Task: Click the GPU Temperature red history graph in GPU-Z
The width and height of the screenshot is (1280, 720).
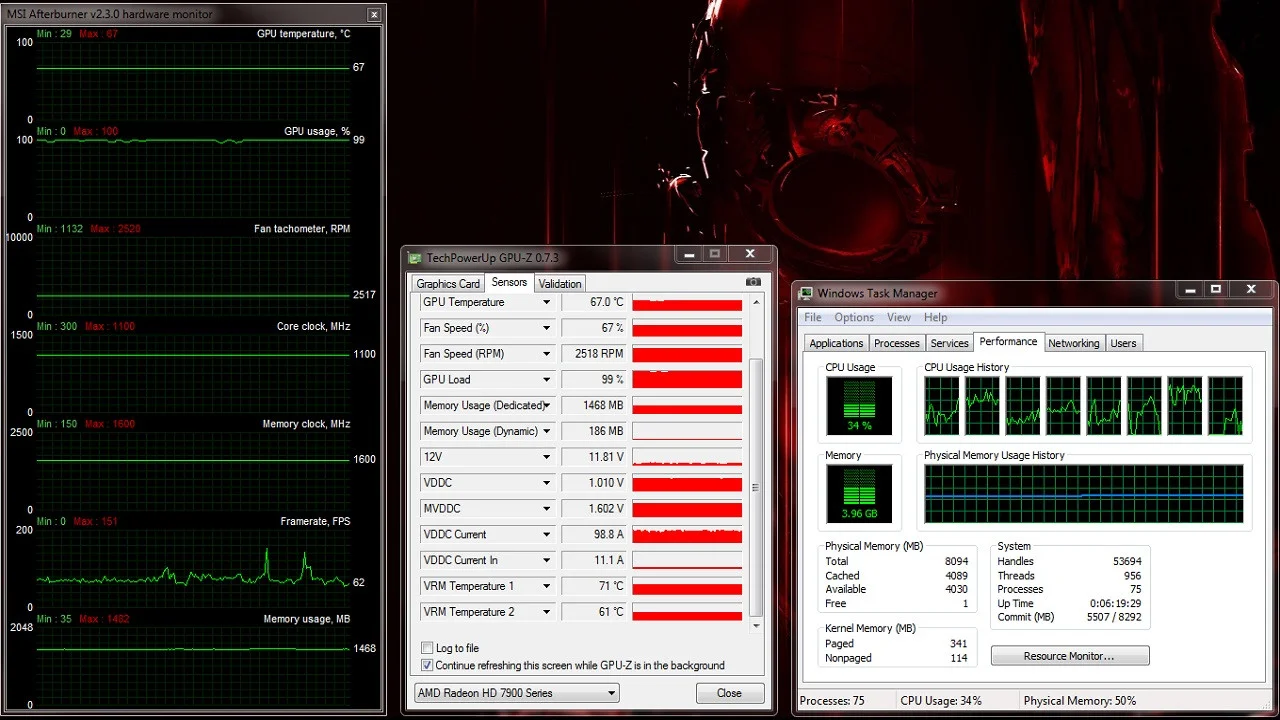Action: point(687,302)
